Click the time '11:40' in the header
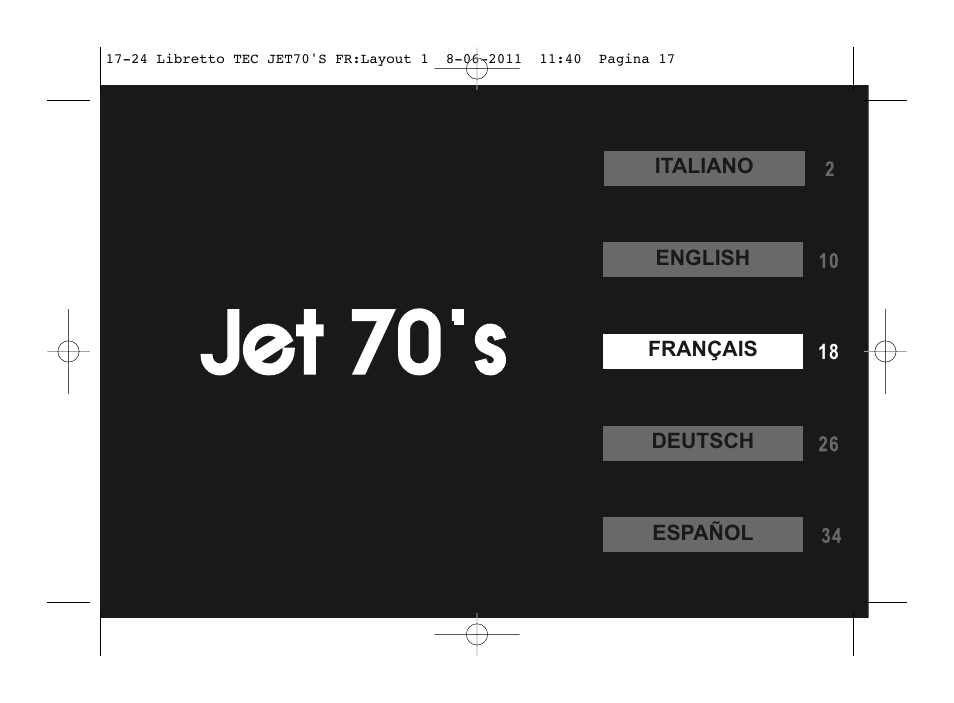Screen dimensions: 954x703 pos(560,59)
